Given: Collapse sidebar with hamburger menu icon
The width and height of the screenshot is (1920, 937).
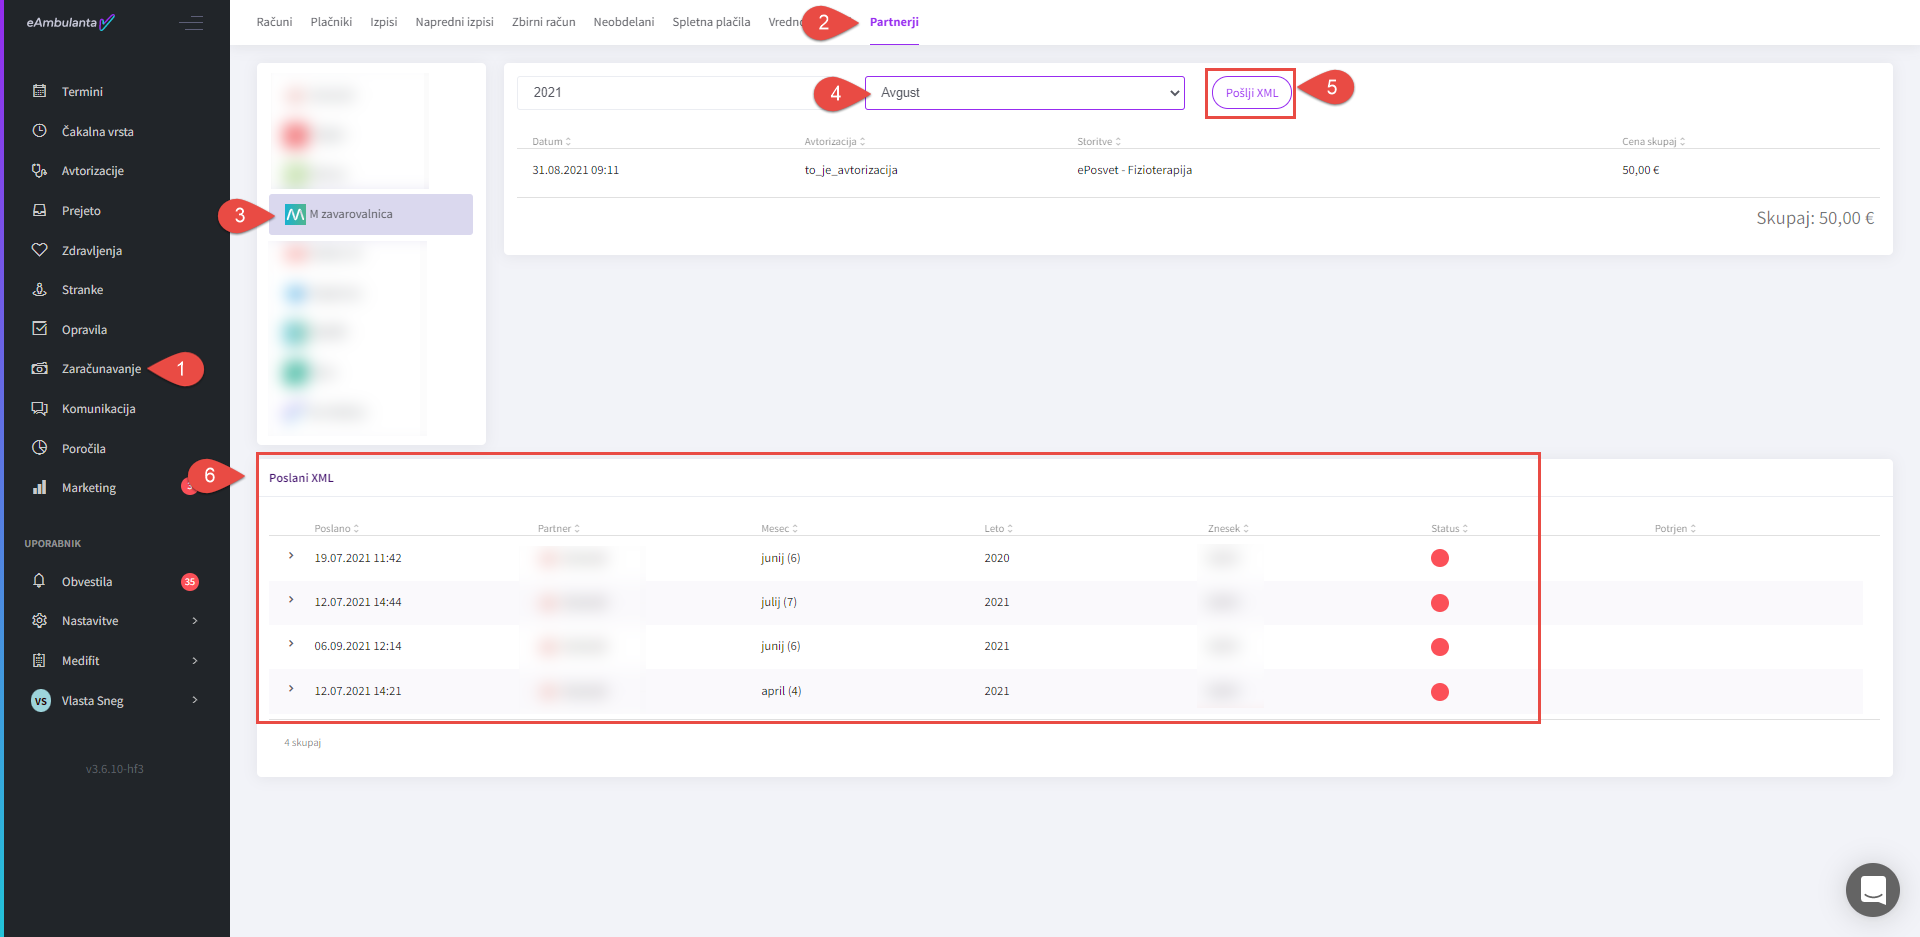Looking at the screenshot, I should (x=191, y=23).
